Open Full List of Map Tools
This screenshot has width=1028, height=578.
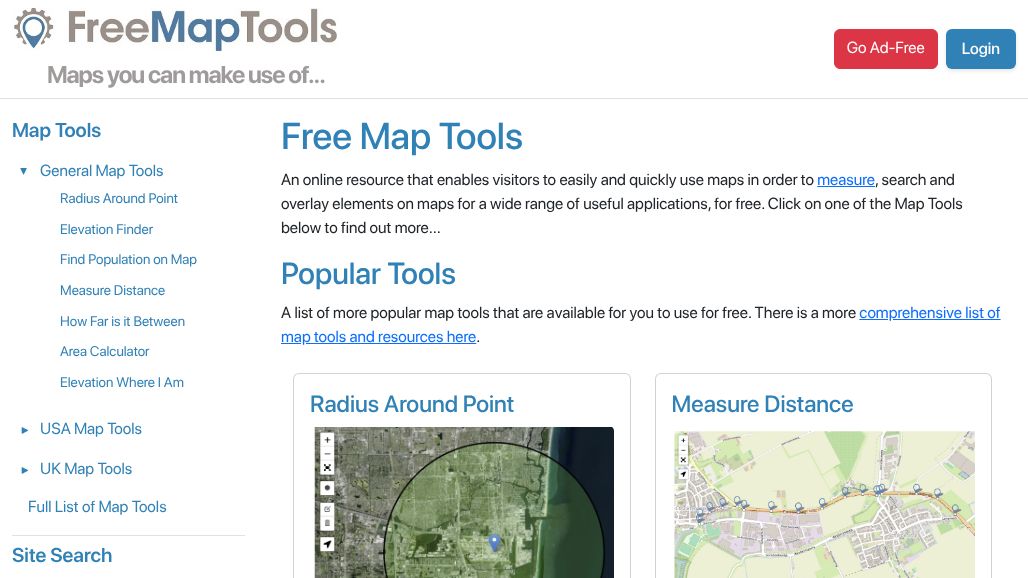(97, 507)
